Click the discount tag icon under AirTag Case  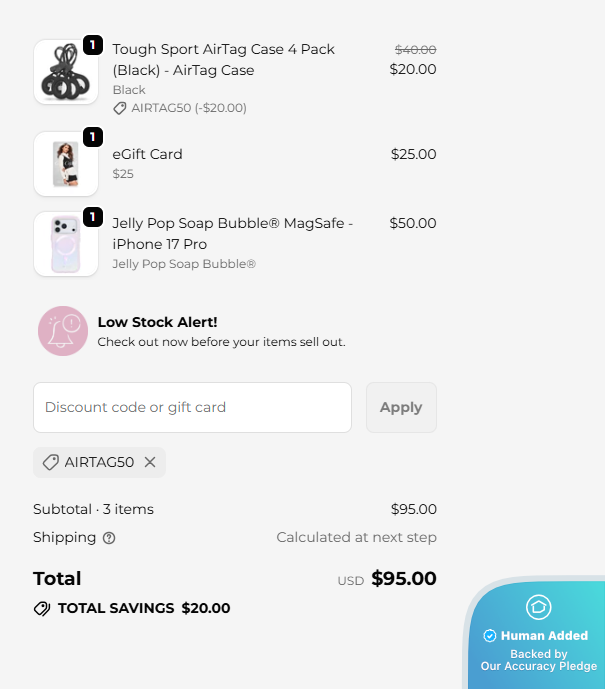coord(120,108)
